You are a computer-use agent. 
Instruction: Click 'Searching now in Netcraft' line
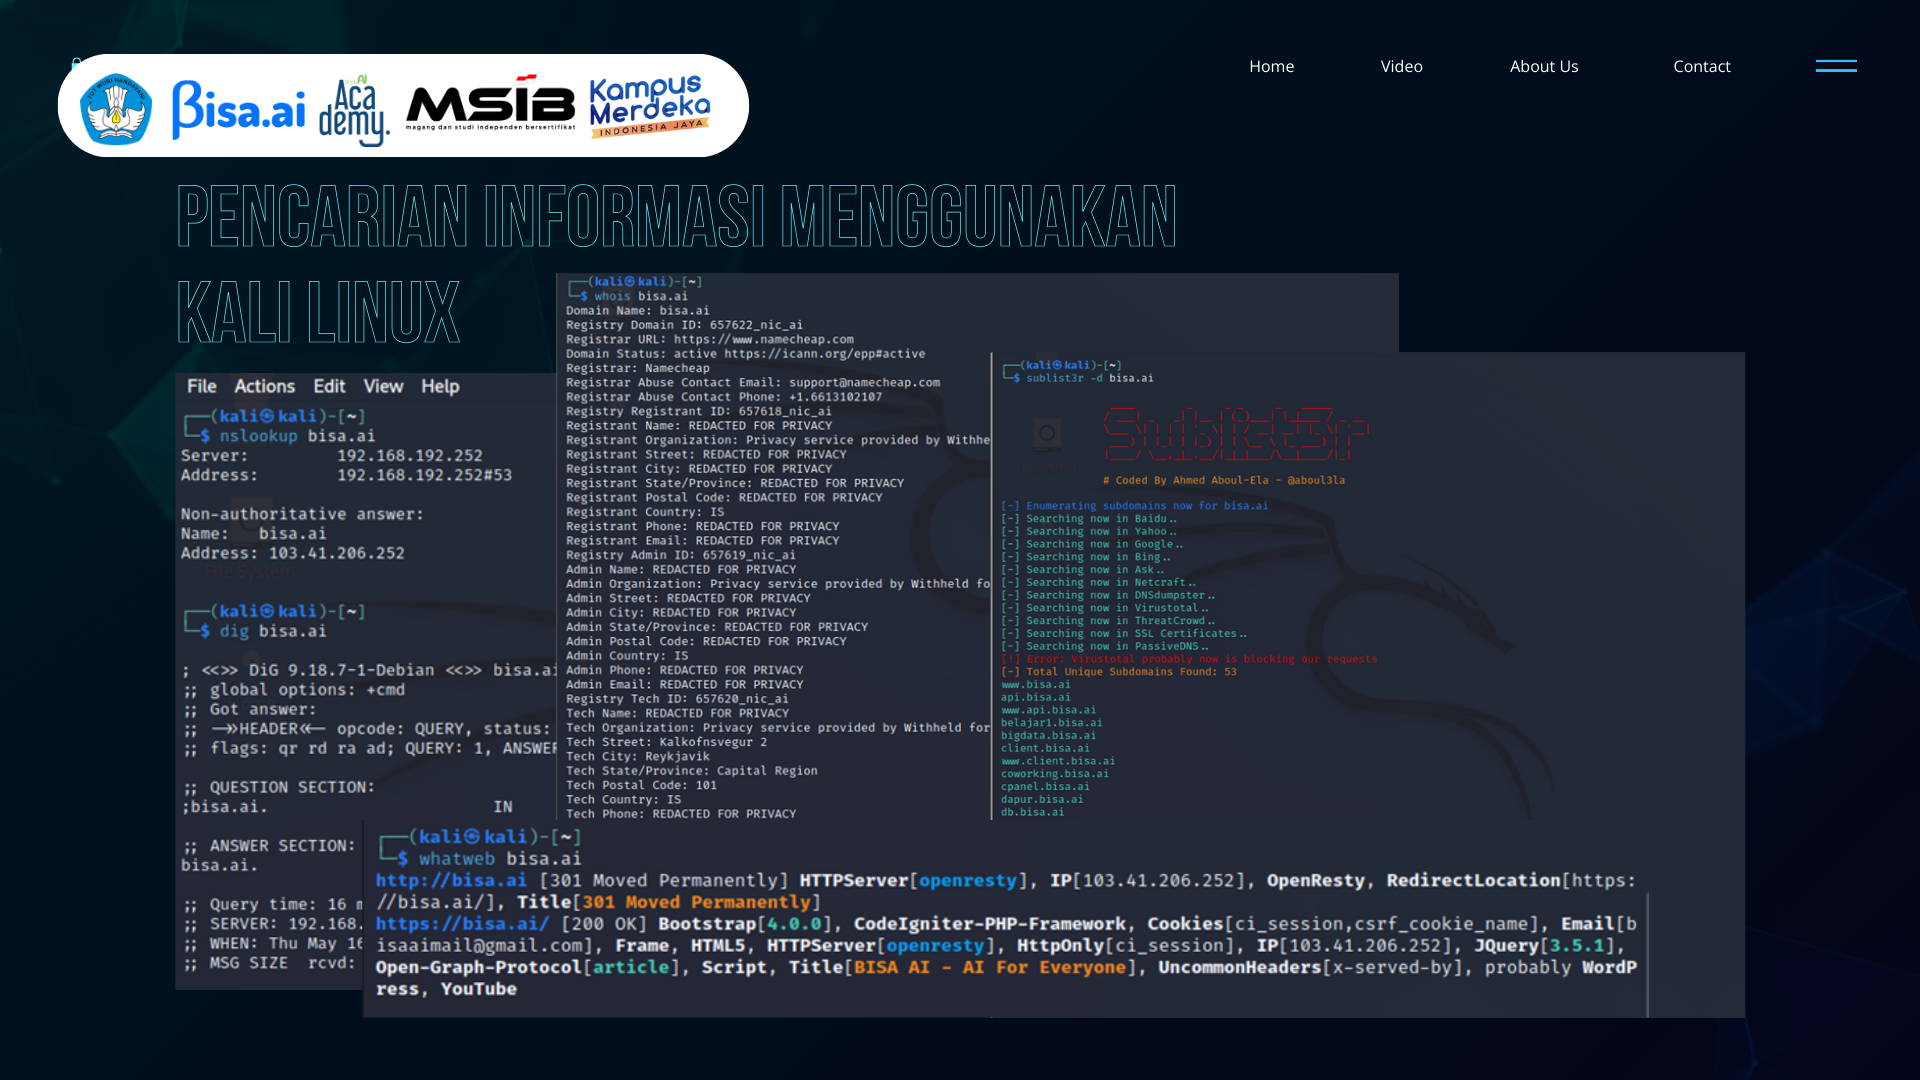pos(1098,582)
